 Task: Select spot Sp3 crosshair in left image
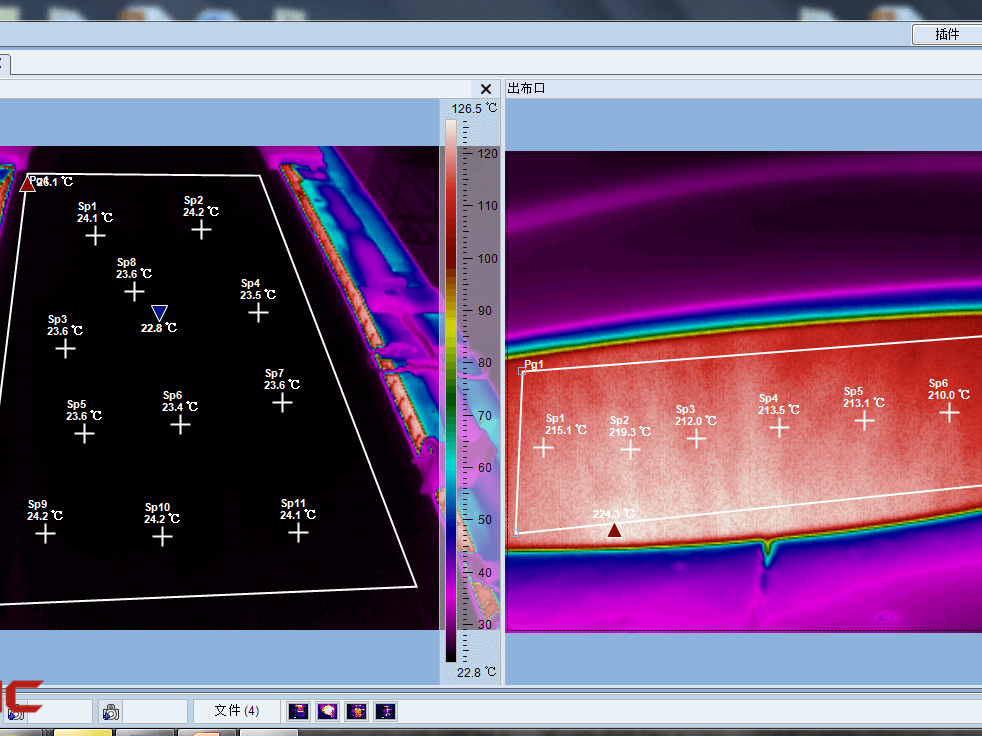(x=65, y=348)
